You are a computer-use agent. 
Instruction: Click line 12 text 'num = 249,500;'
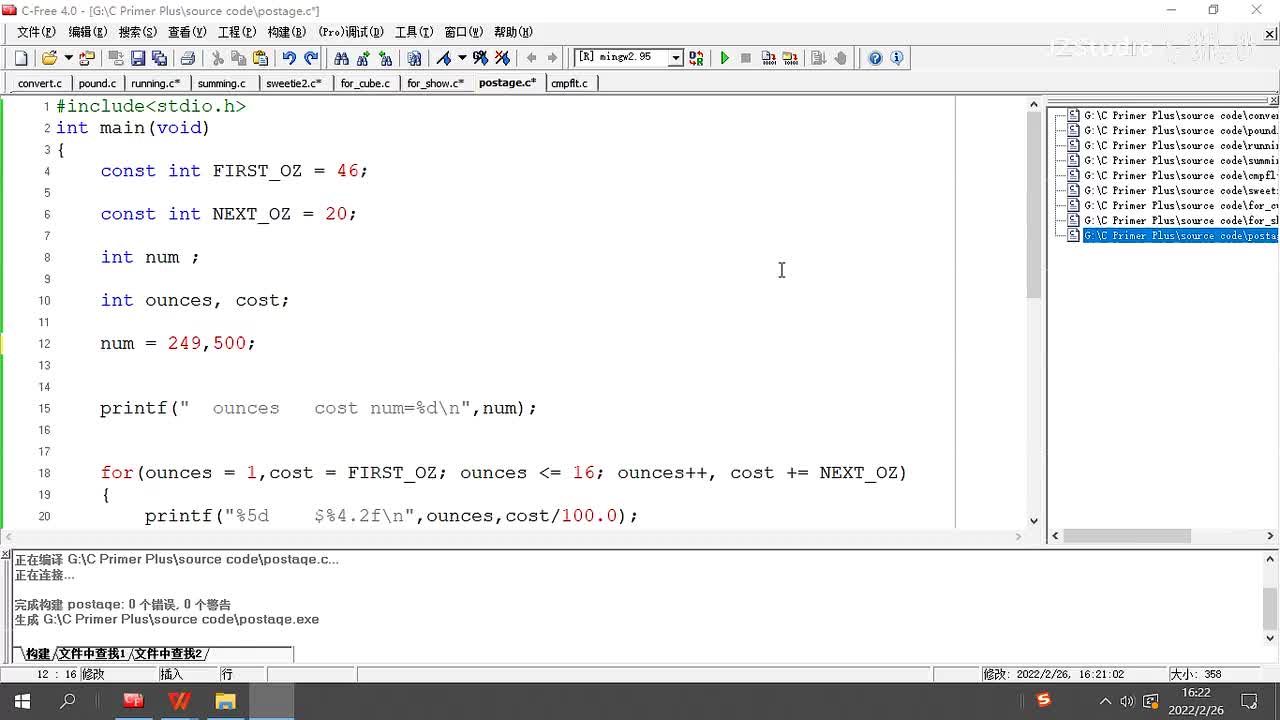178,343
